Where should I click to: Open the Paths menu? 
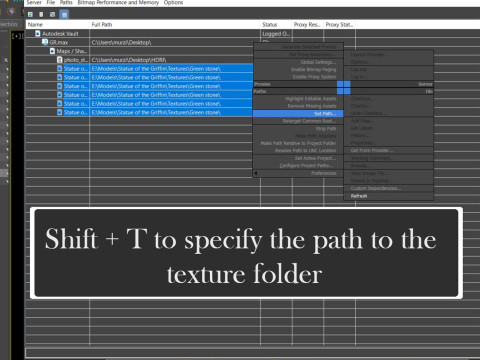(x=66, y=3)
